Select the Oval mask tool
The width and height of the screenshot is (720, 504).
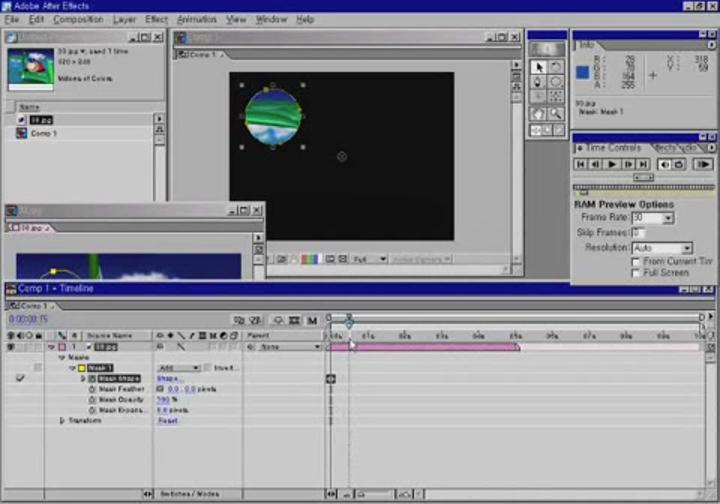[556, 82]
